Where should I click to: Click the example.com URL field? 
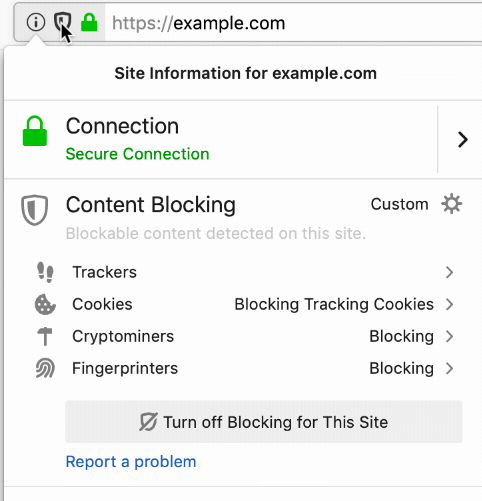[293, 23]
